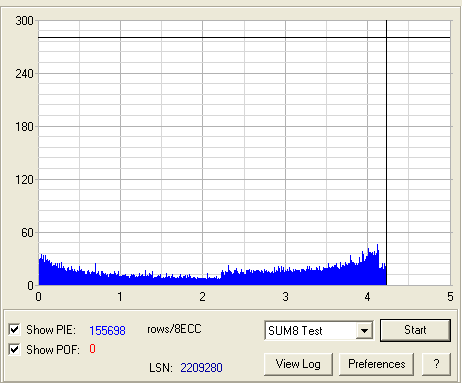Click the highest blue error spike past the 4 mark

377,248
